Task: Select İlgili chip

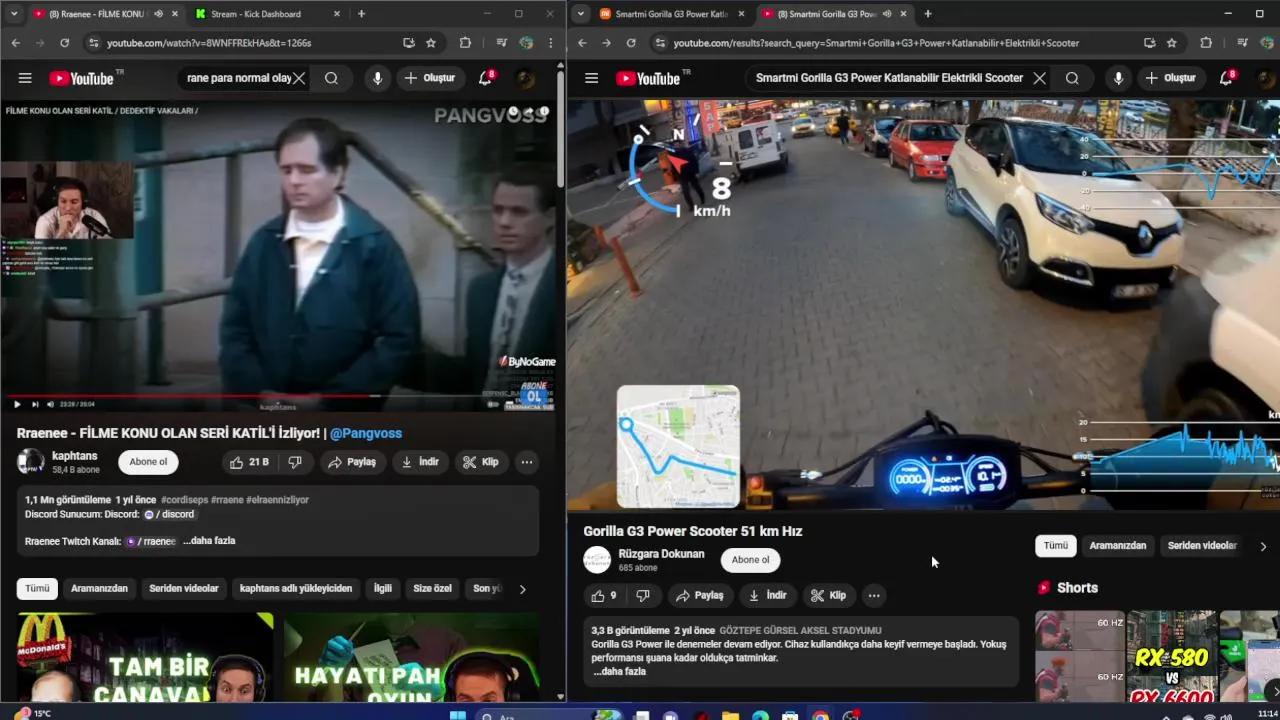Action: [x=383, y=589]
